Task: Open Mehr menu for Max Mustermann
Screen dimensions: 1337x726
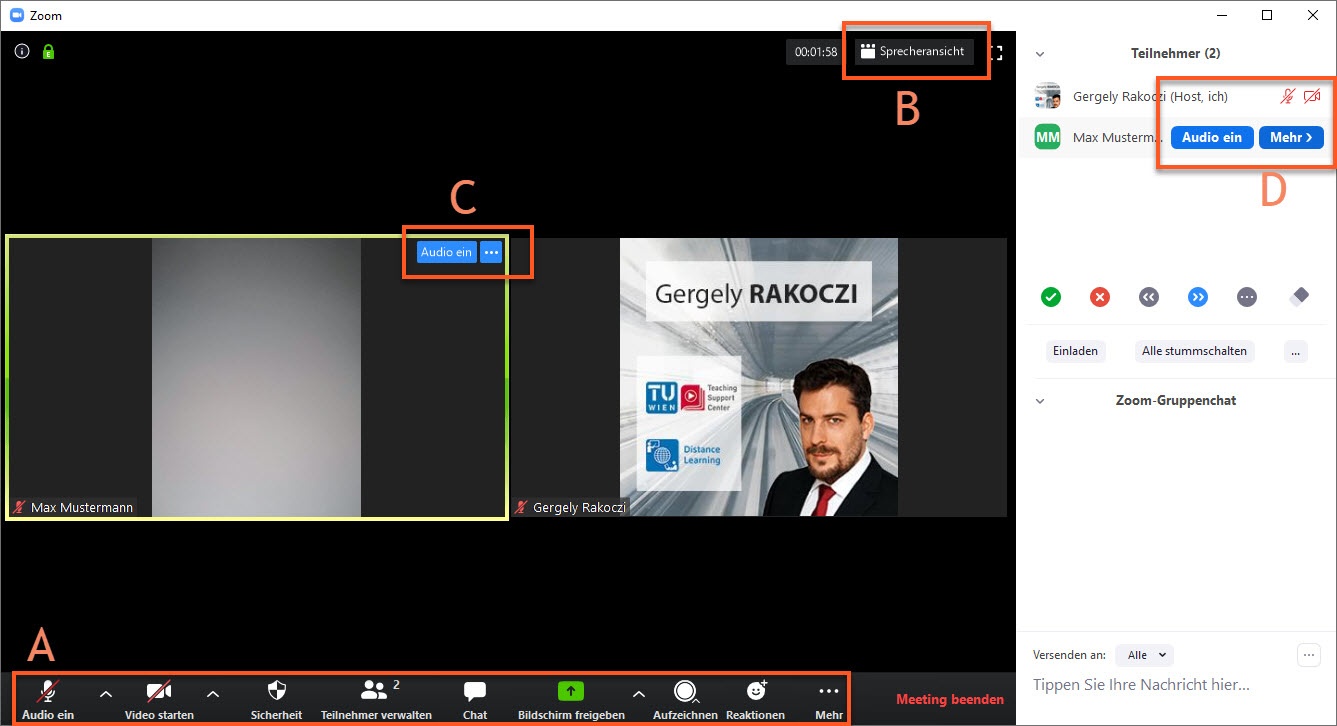Action: click(x=1291, y=137)
